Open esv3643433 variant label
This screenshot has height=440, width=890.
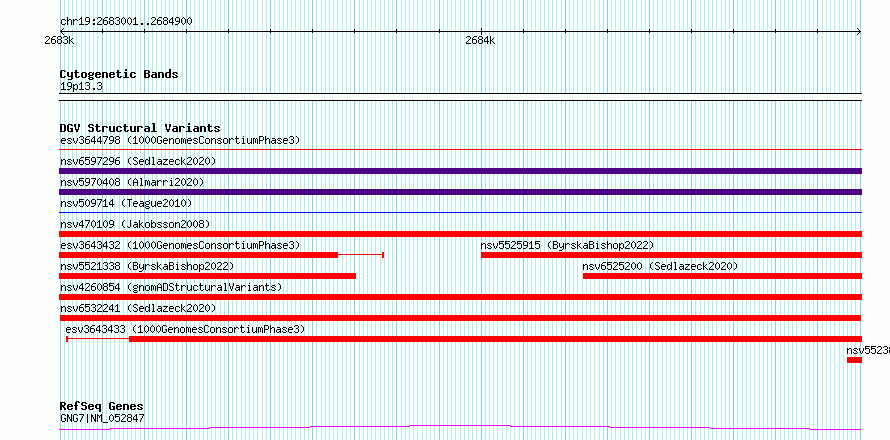click(185, 329)
